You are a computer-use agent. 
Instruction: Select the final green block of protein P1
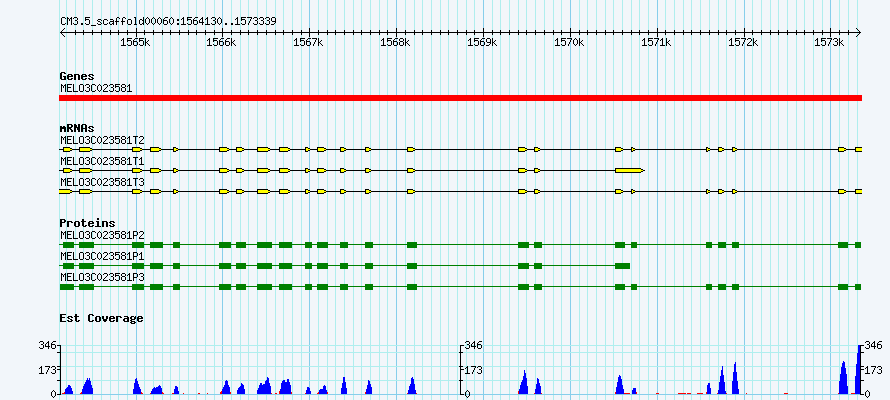tap(623, 266)
